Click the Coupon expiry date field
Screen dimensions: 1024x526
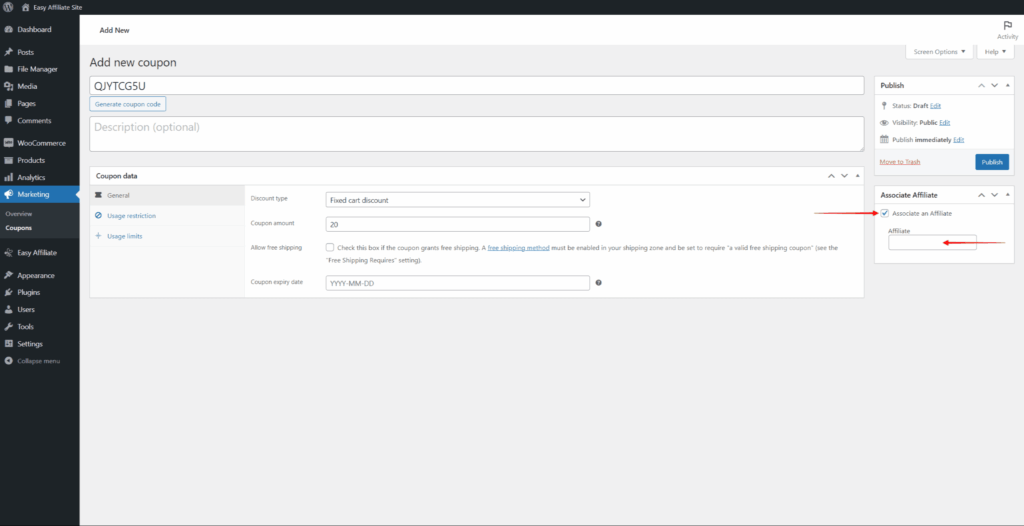(x=457, y=283)
